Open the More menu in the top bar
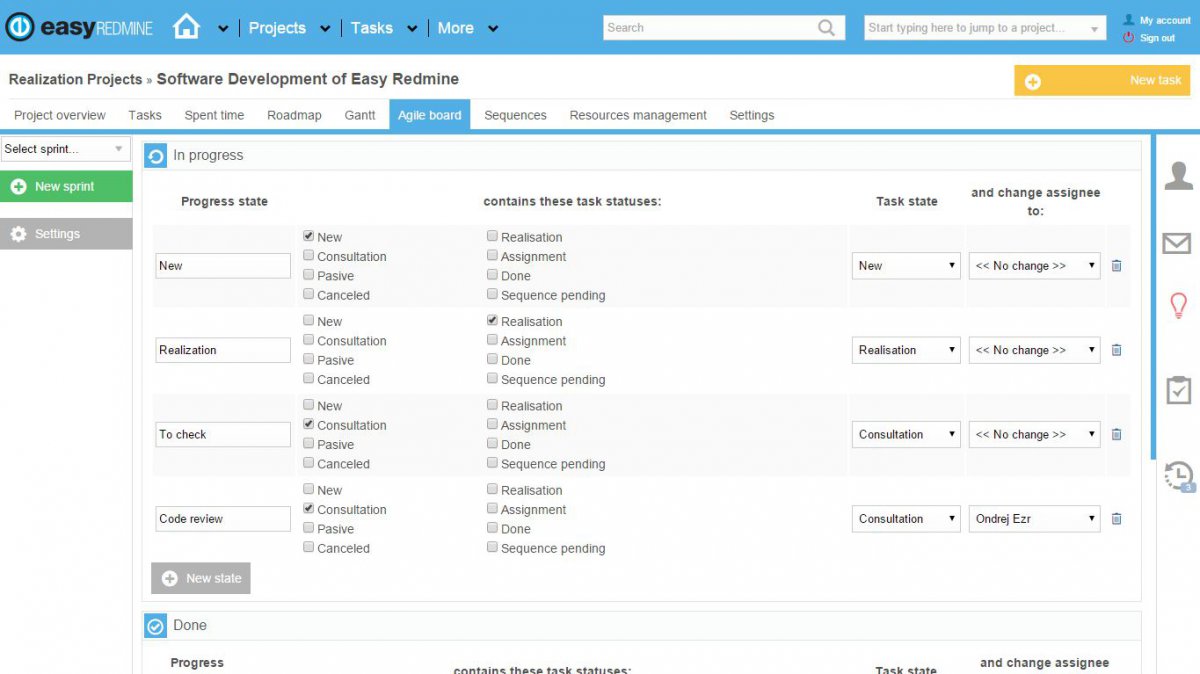The width and height of the screenshot is (1200, 674). [x=456, y=28]
